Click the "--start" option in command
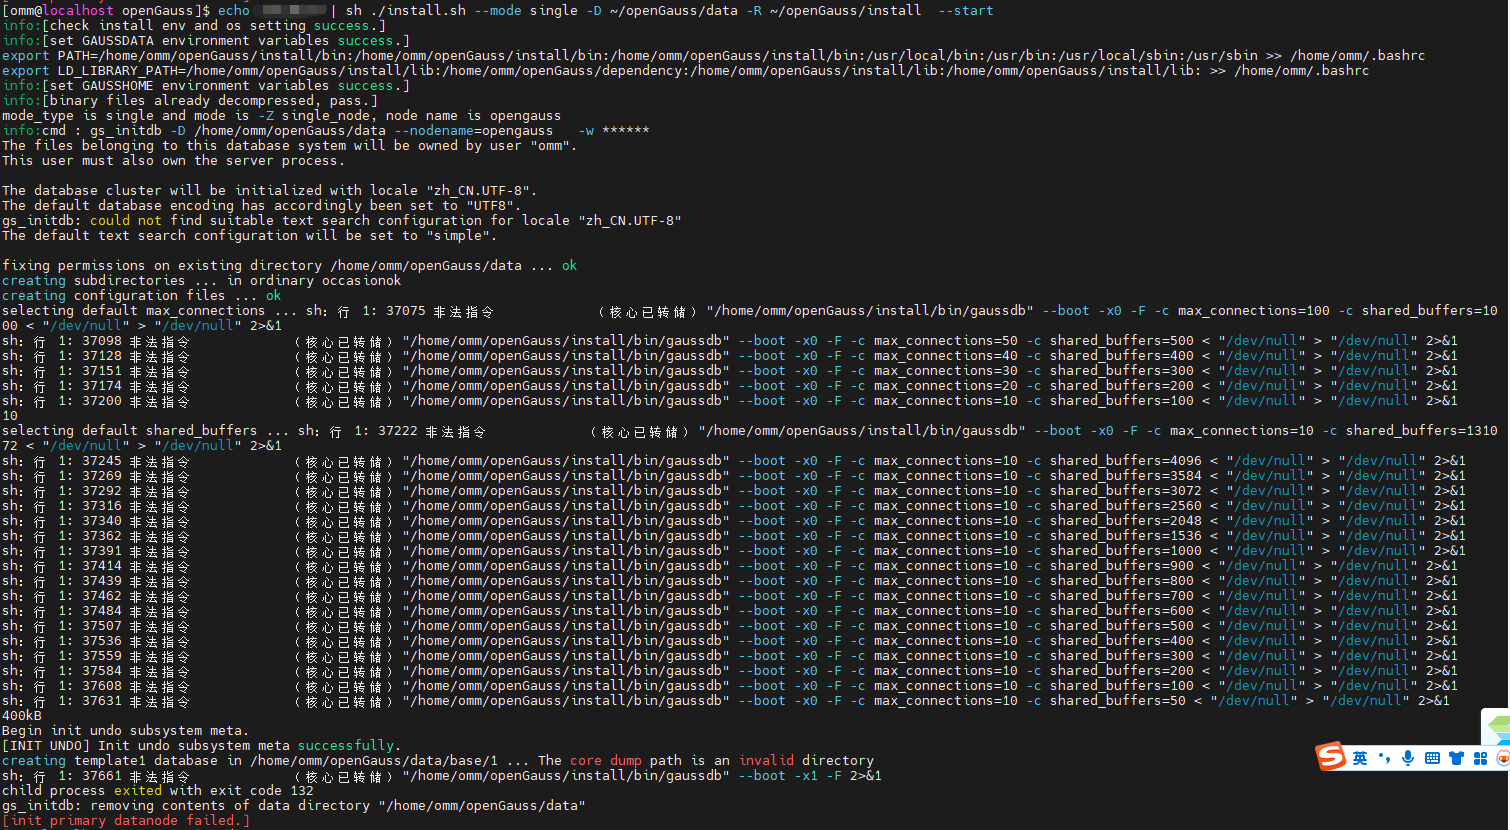Image resolution: width=1510 pixels, height=830 pixels. 966,10
